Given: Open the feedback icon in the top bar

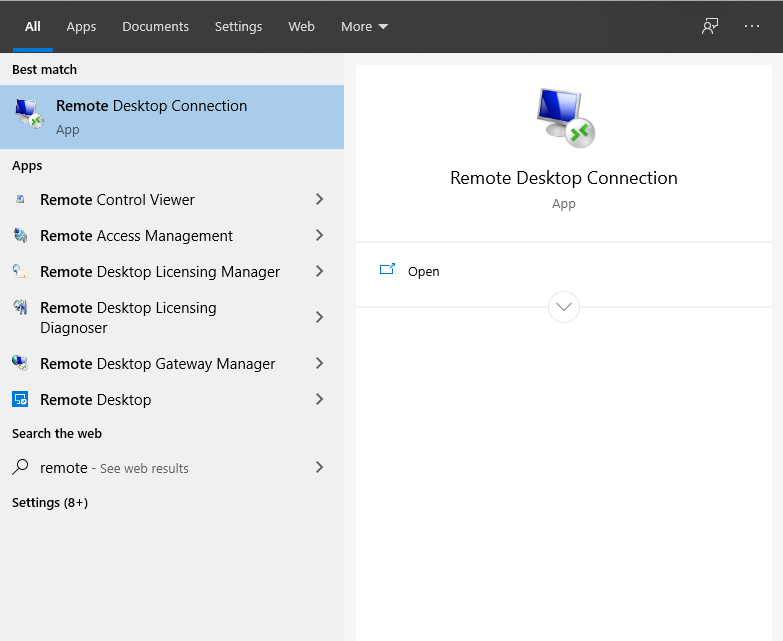Looking at the screenshot, I should pyautogui.click(x=710, y=26).
